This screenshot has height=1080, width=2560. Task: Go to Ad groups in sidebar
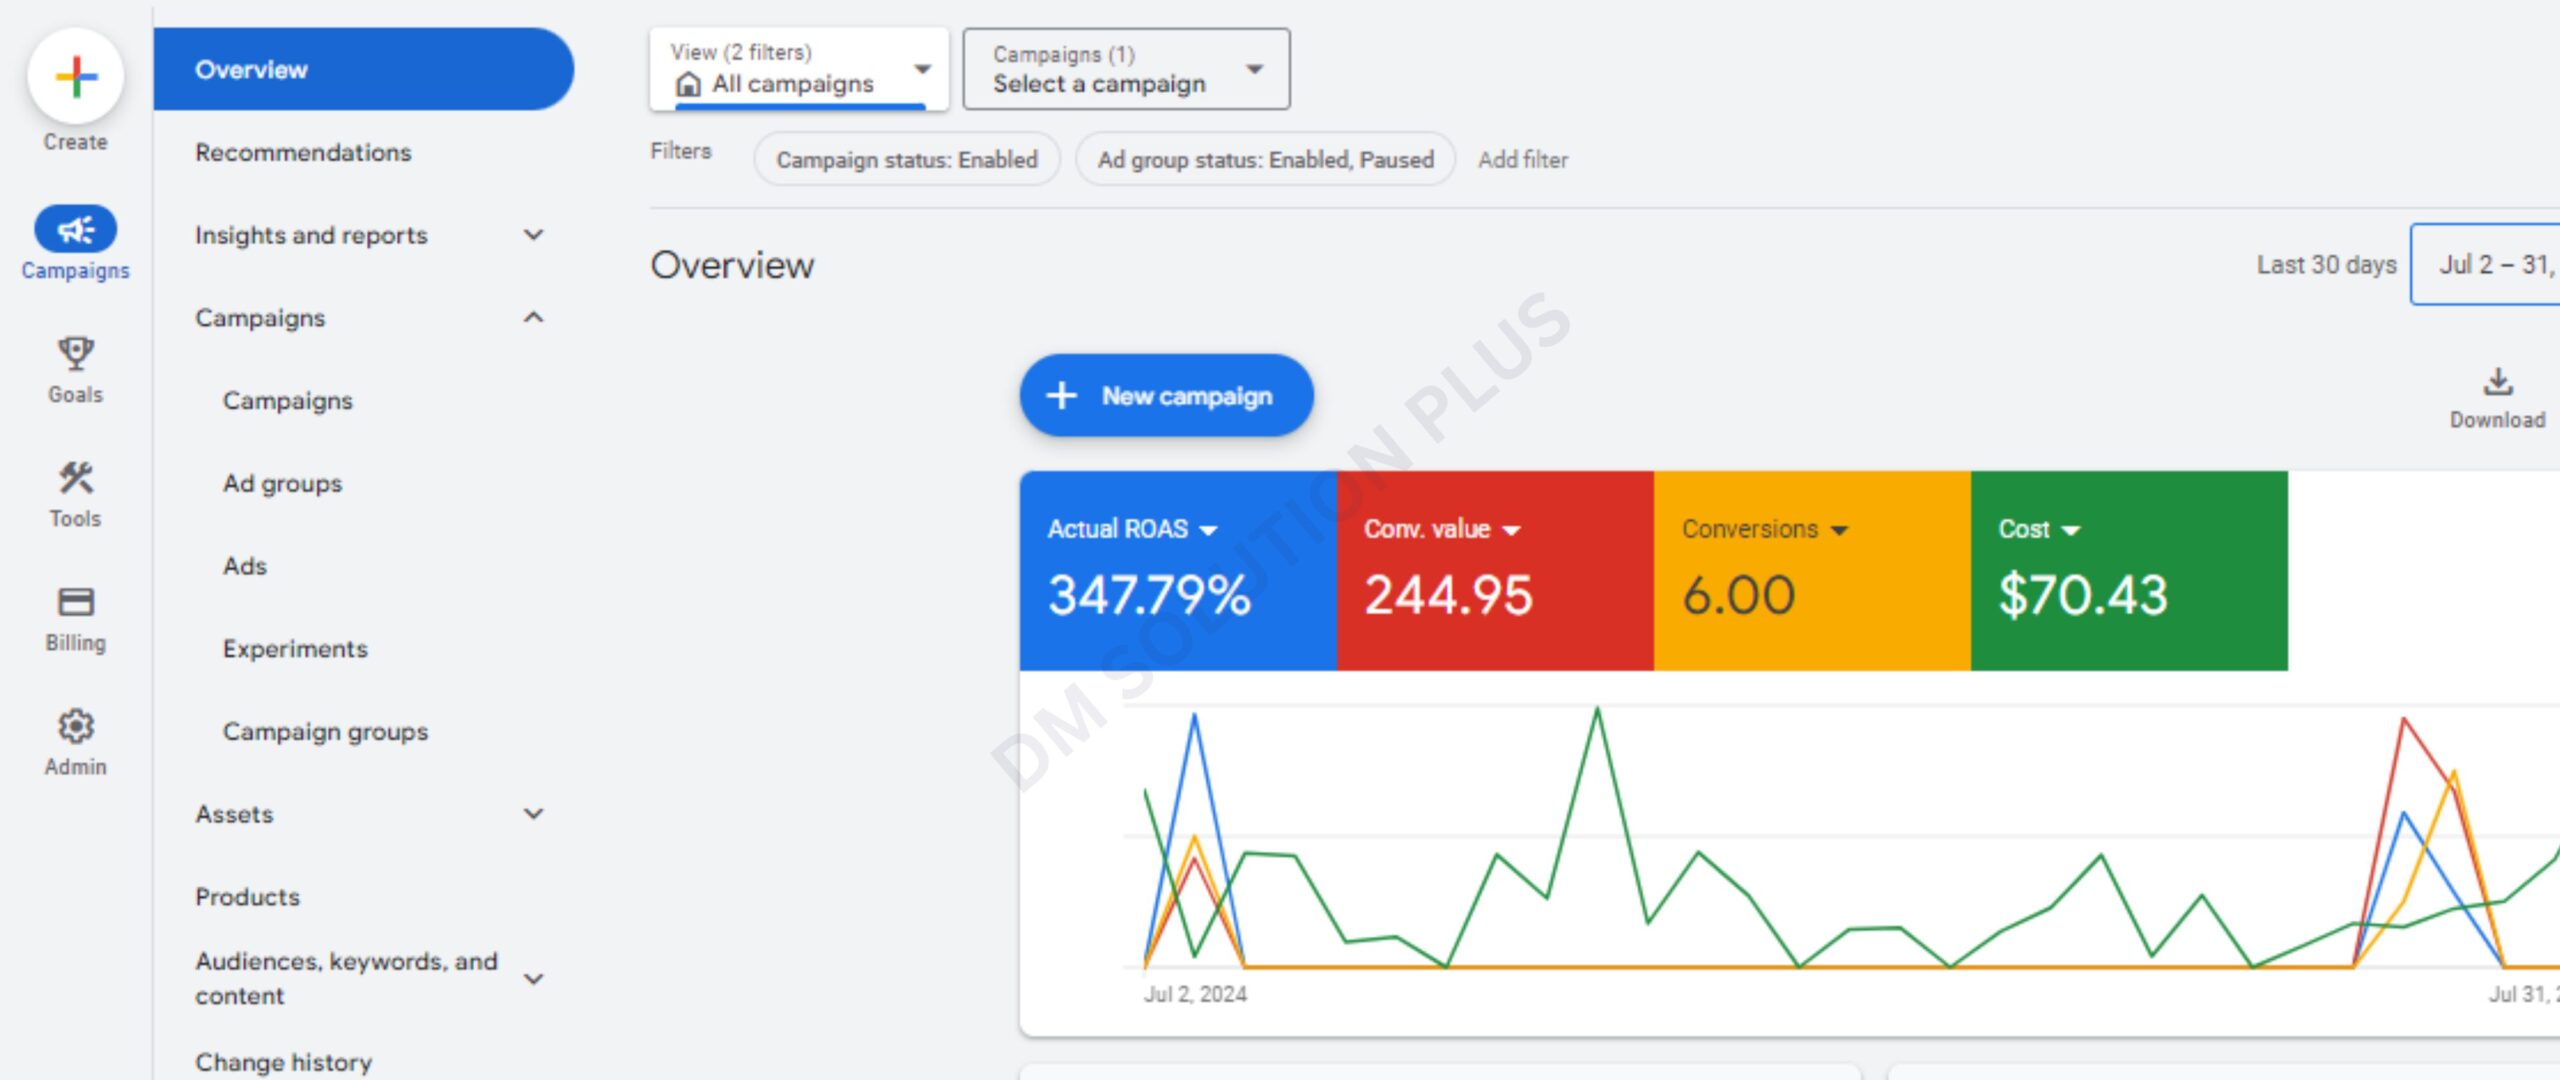click(282, 484)
